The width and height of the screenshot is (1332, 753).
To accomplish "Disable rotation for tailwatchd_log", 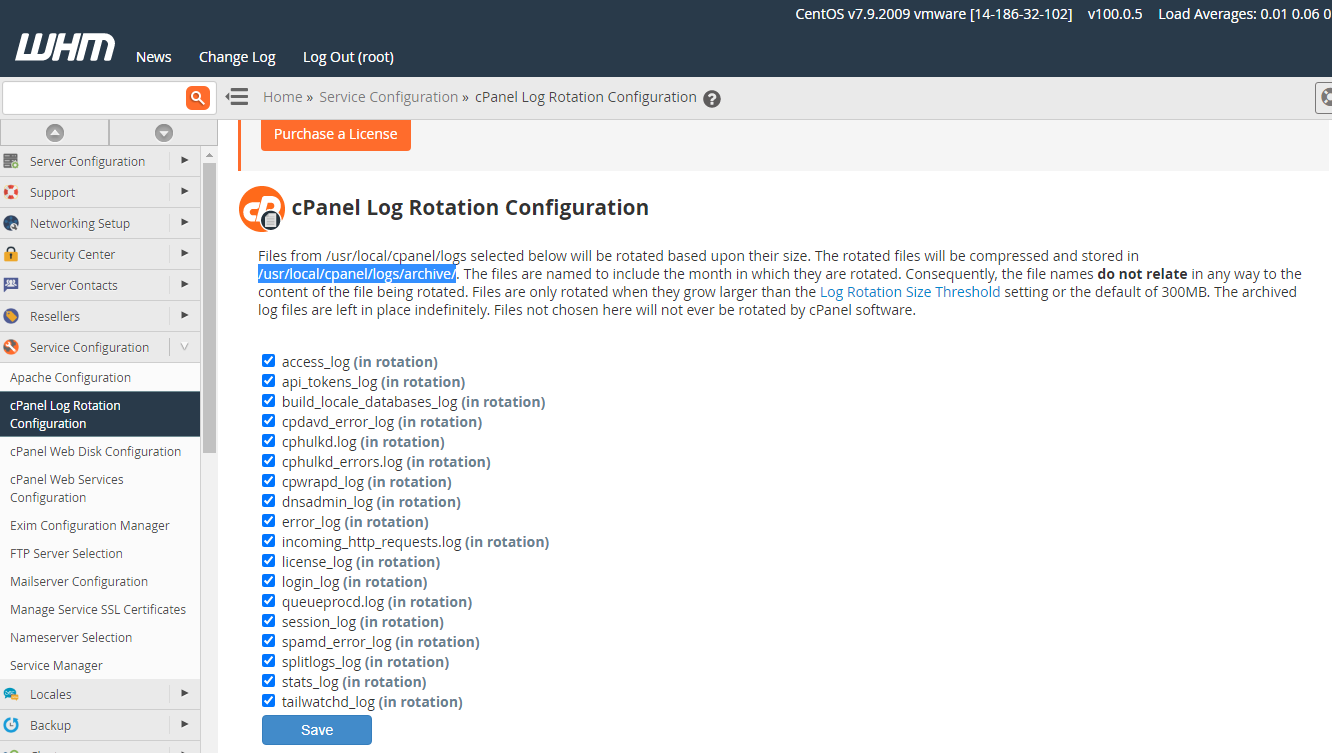I will point(268,701).
